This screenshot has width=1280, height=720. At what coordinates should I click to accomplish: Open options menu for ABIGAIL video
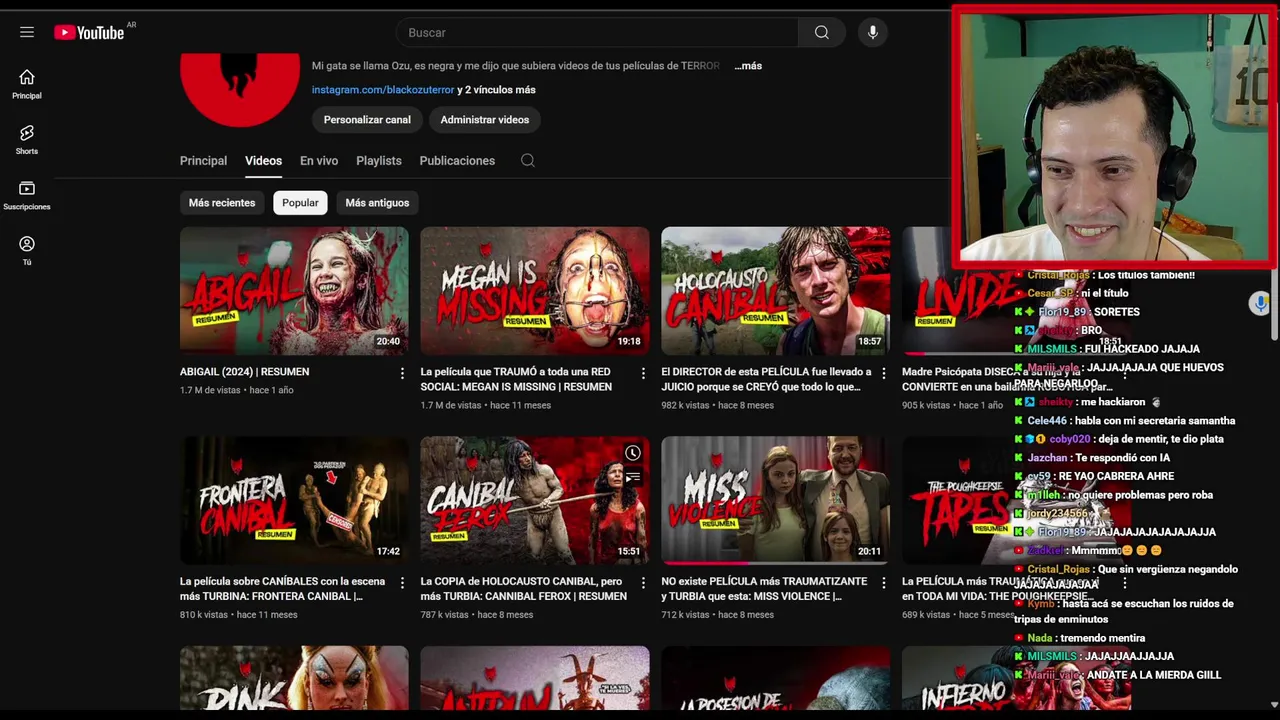402,373
